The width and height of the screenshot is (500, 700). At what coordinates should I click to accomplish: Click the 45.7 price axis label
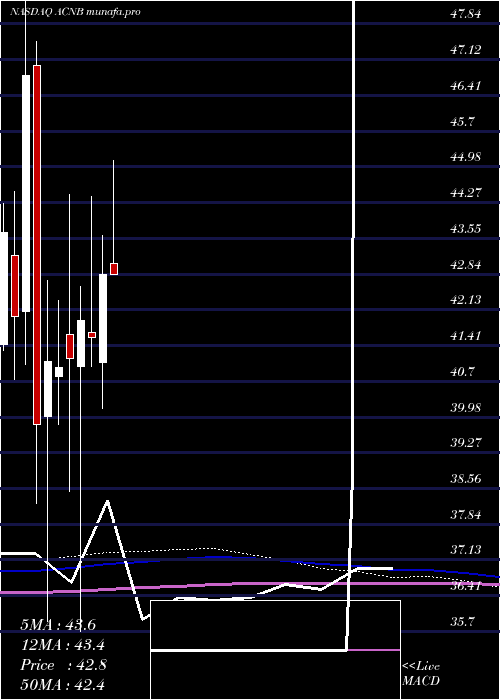[462, 121]
